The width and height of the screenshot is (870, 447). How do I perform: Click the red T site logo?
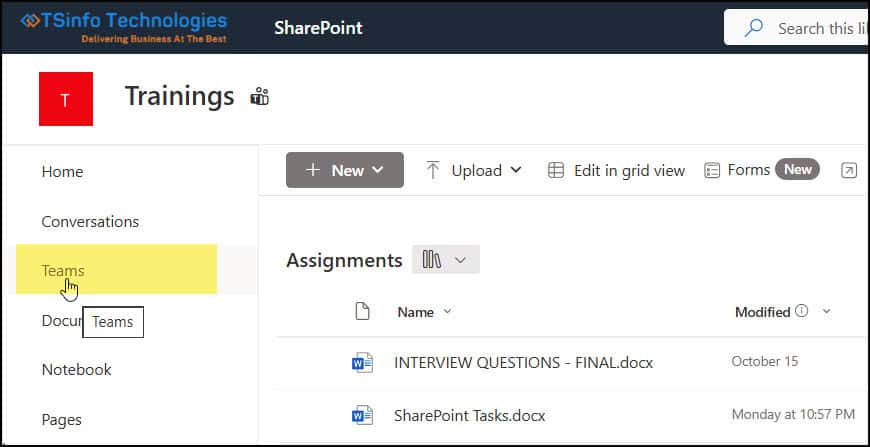pyautogui.click(x=66, y=99)
